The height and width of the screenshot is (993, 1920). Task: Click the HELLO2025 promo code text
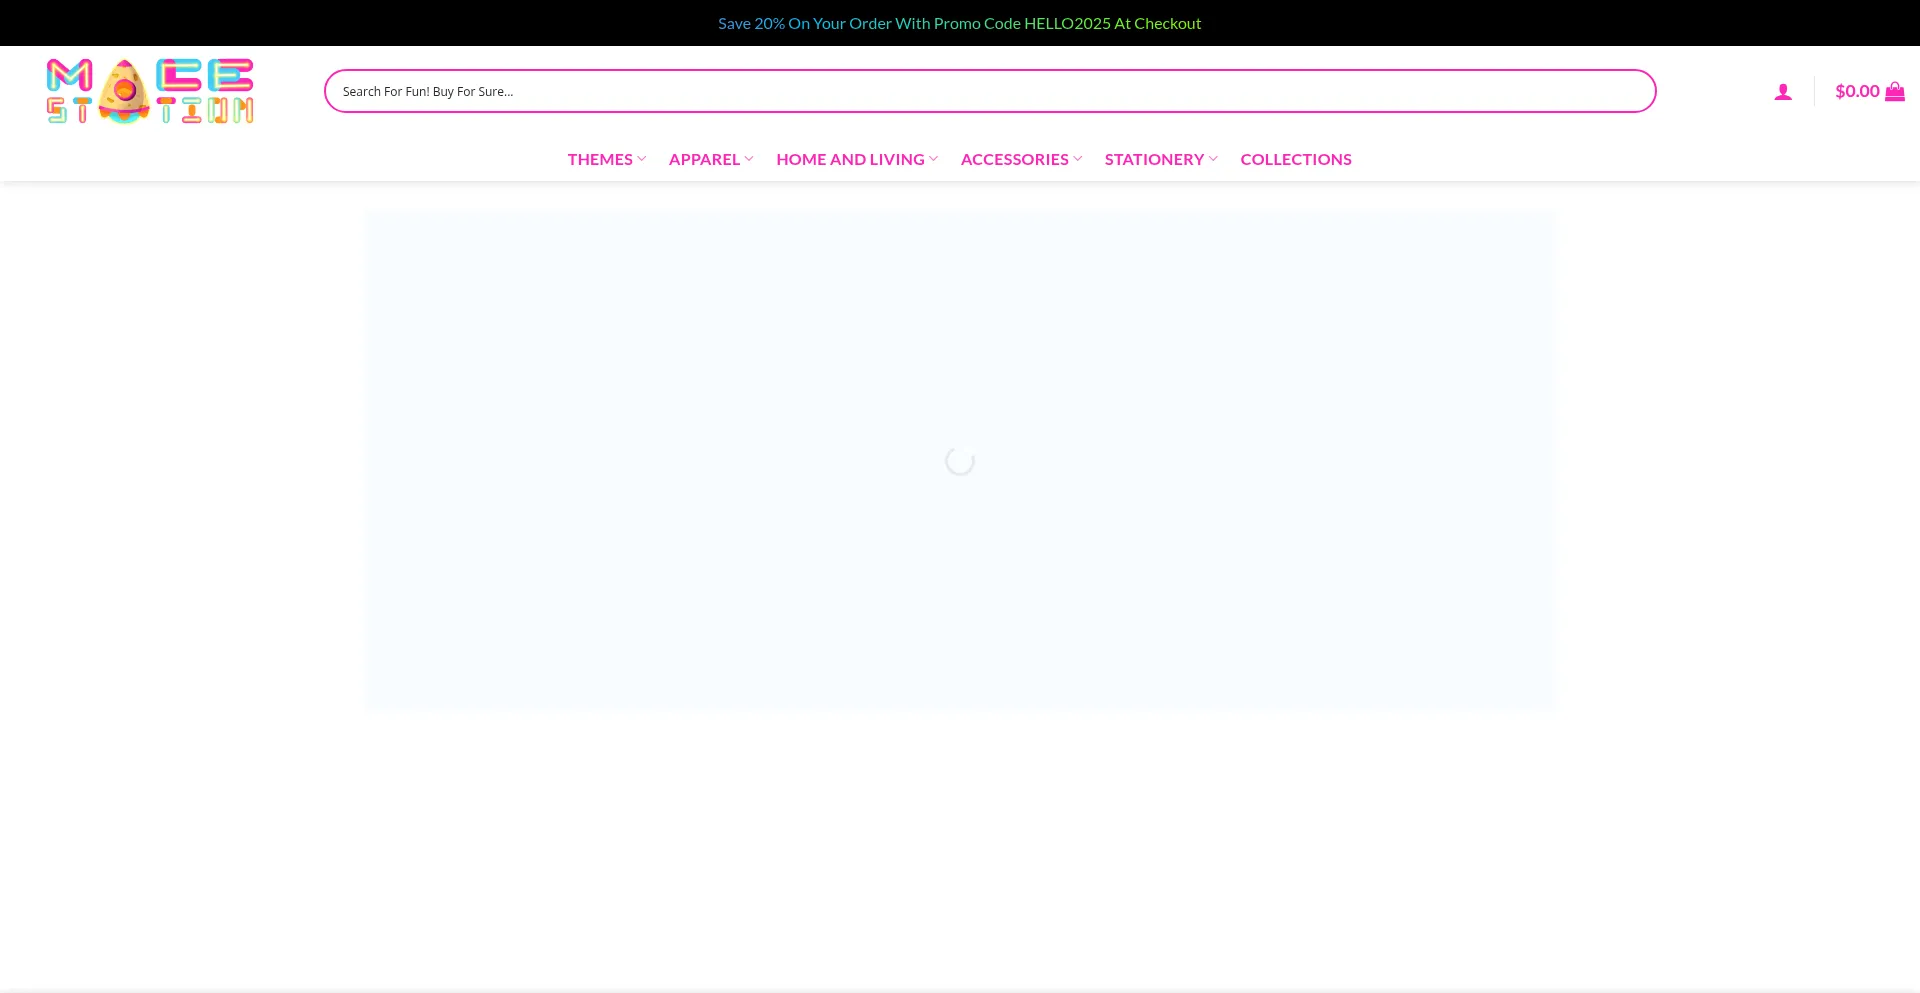[1067, 23]
